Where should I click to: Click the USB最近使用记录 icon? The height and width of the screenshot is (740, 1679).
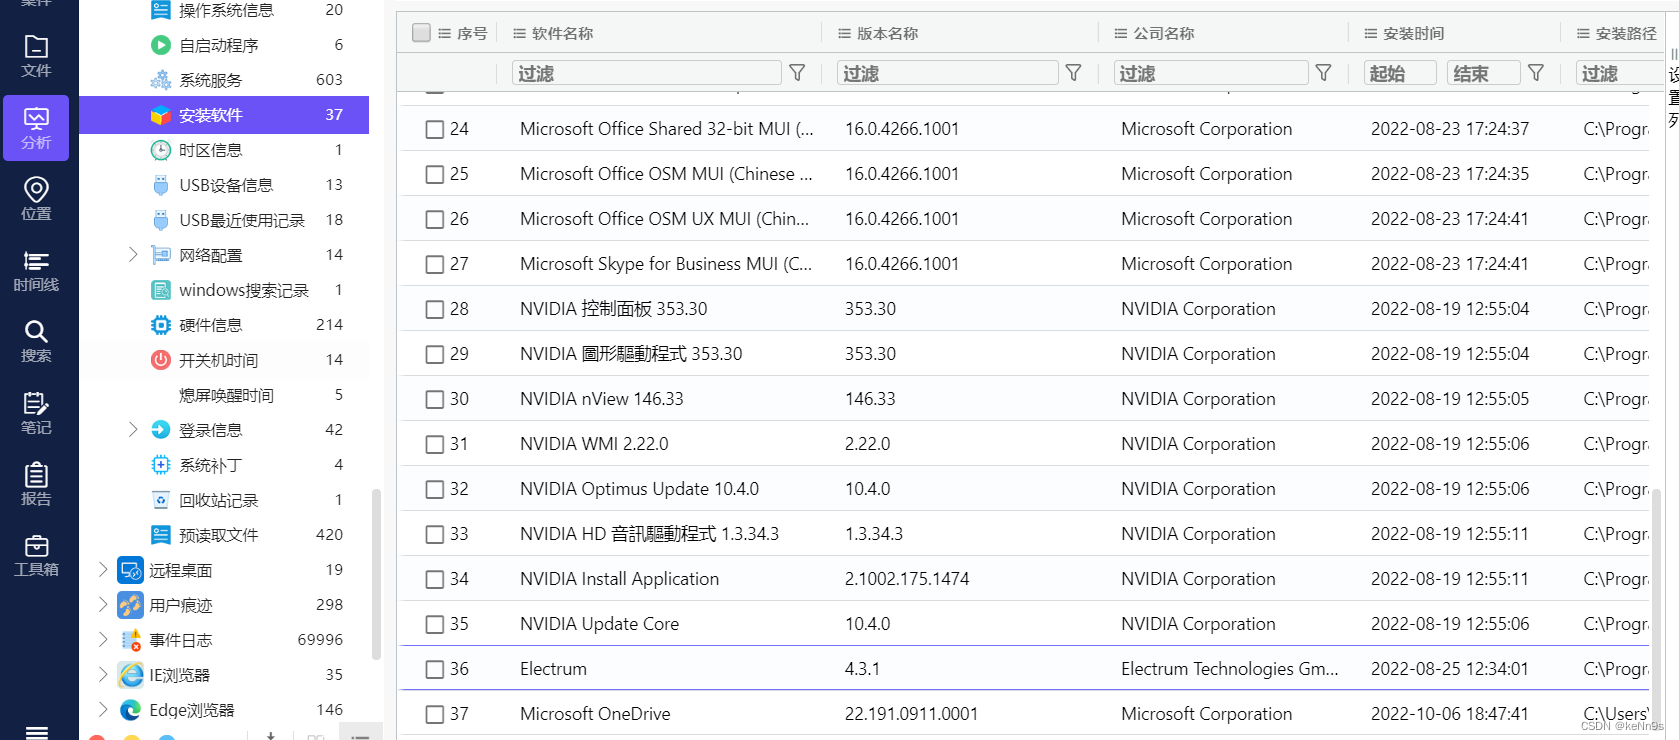click(160, 220)
